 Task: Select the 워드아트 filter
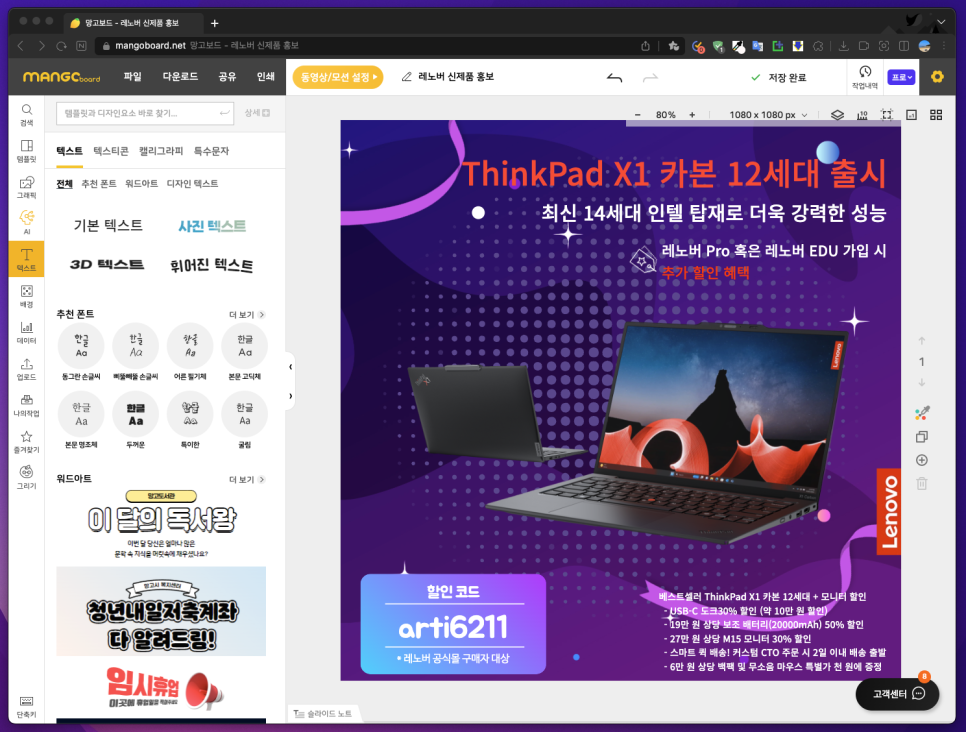coord(141,184)
